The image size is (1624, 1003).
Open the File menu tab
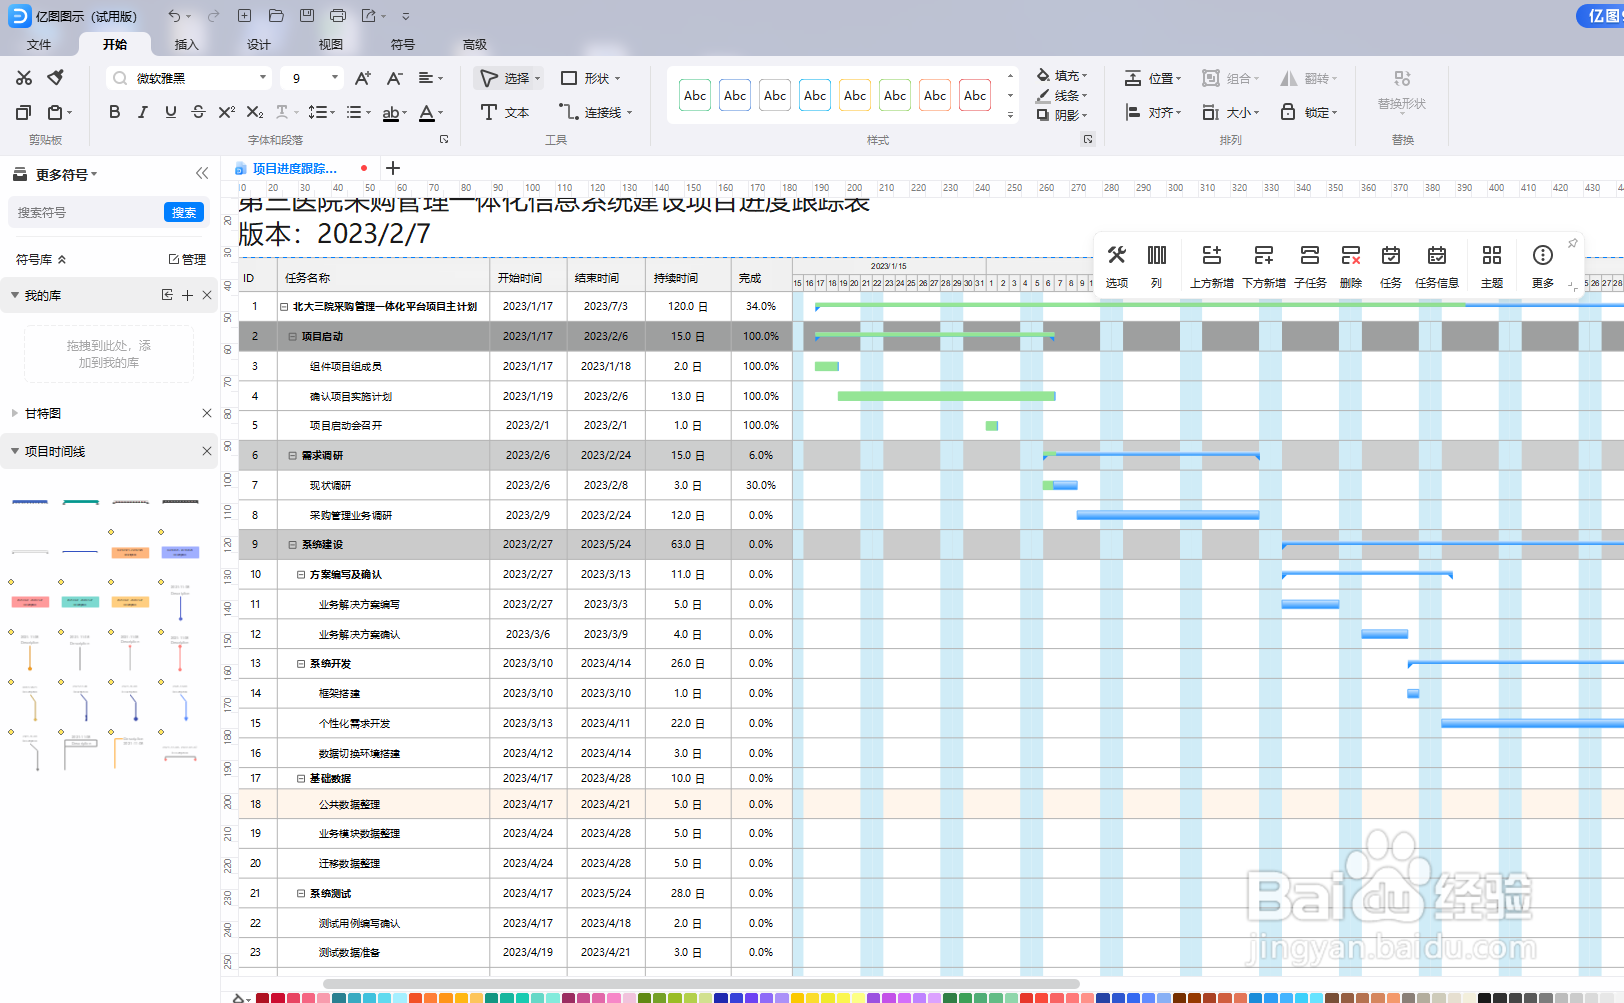pyautogui.click(x=39, y=44)
